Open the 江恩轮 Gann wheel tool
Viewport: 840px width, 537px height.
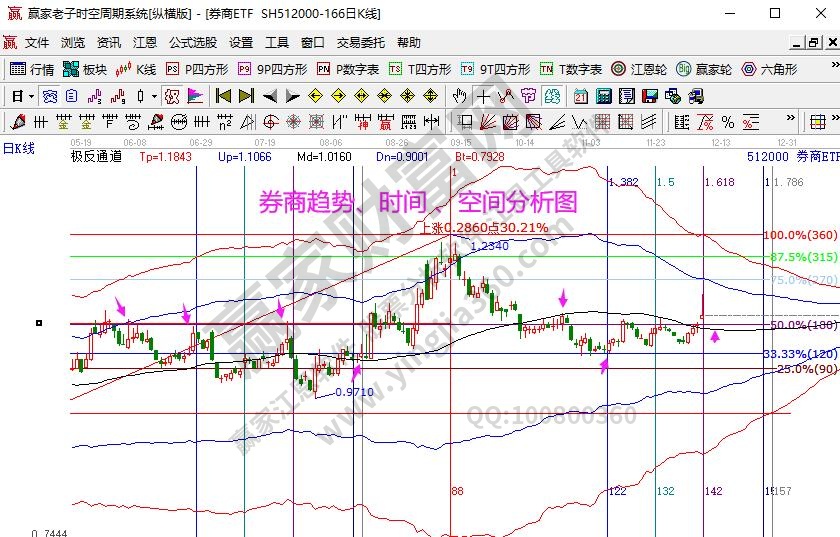(638, 69)
